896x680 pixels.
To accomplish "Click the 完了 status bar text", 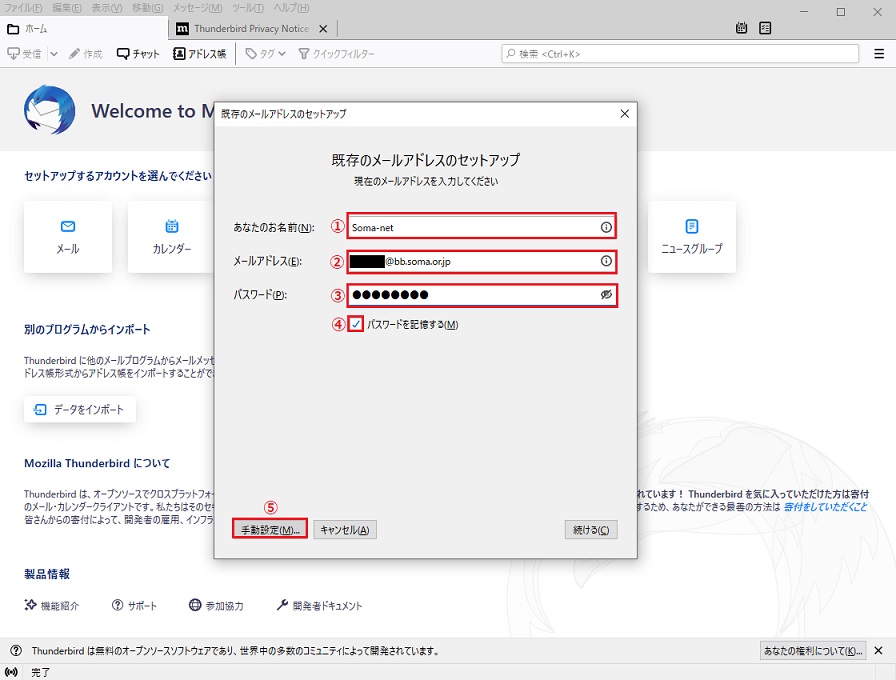I will click(x=41, y=673).
